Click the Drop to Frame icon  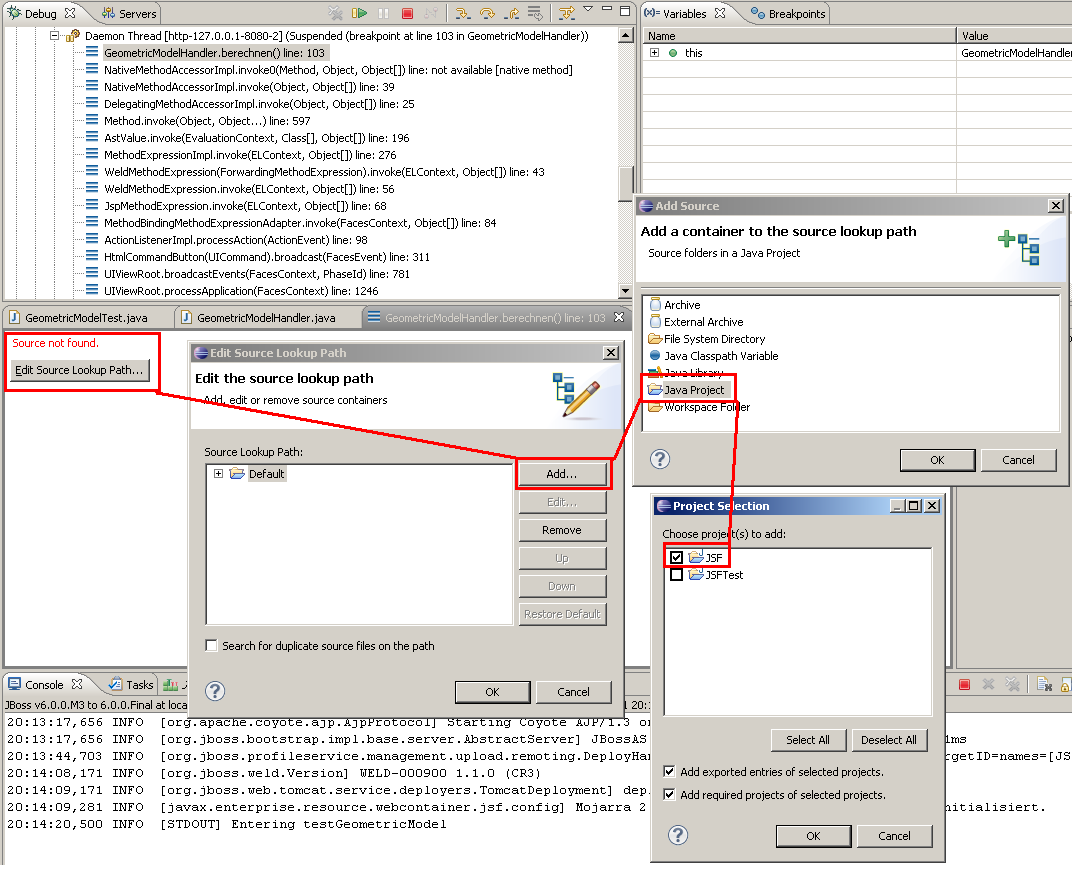coord(535,13)
